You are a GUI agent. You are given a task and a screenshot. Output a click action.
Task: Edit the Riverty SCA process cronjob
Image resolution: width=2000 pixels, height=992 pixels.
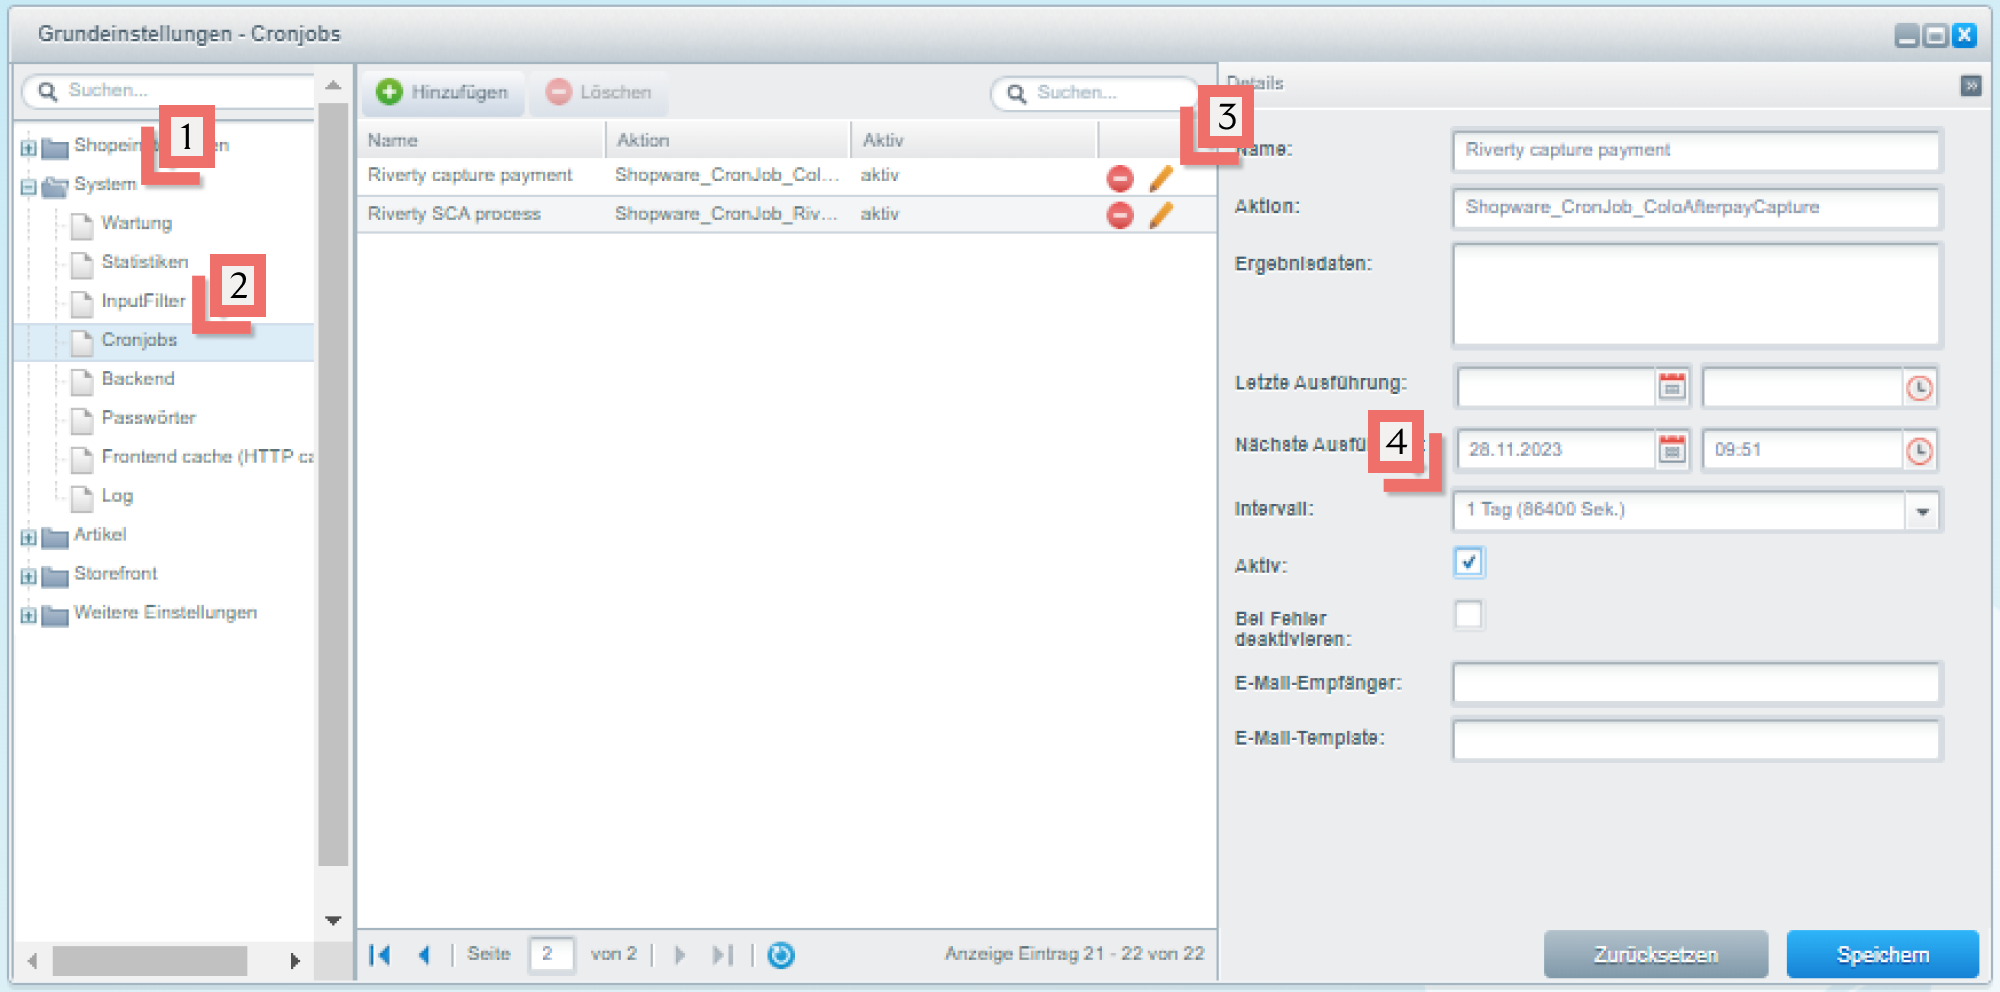[x=1160, y=215]
